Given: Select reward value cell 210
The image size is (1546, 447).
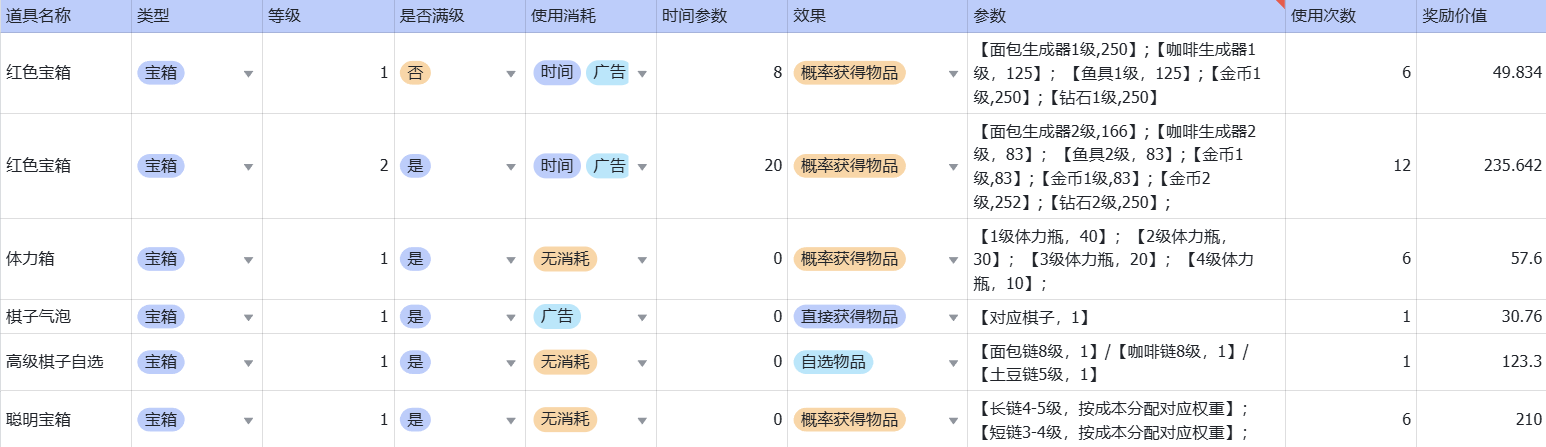Looking at the screenshot, I should coord(1481,420).
